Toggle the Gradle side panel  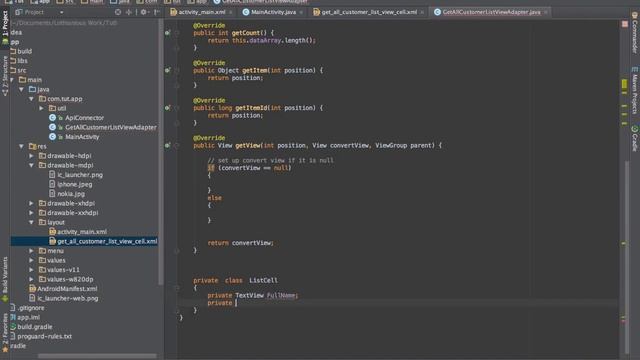coord(635,139)
